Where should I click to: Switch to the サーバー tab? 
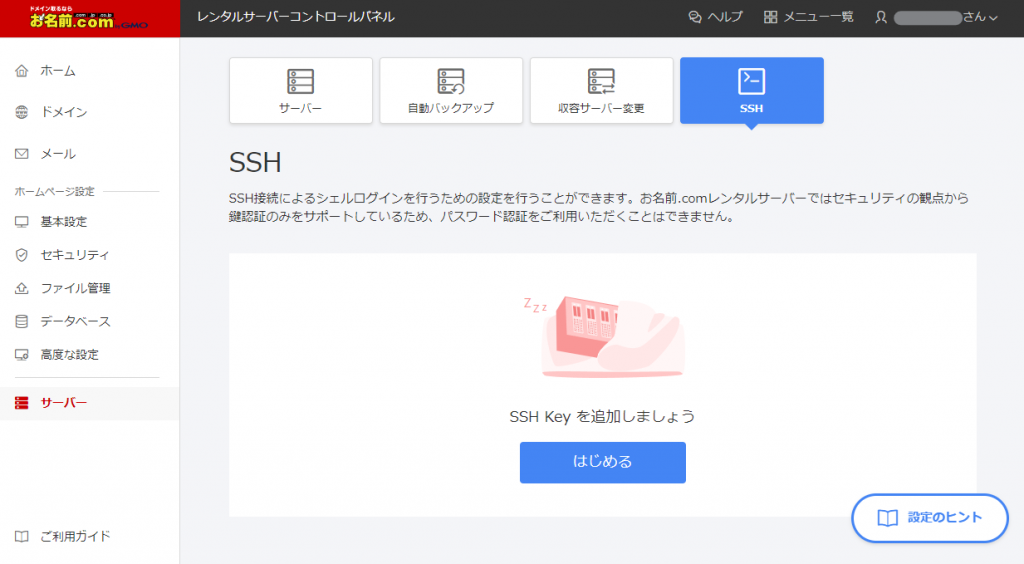(301, 90)
